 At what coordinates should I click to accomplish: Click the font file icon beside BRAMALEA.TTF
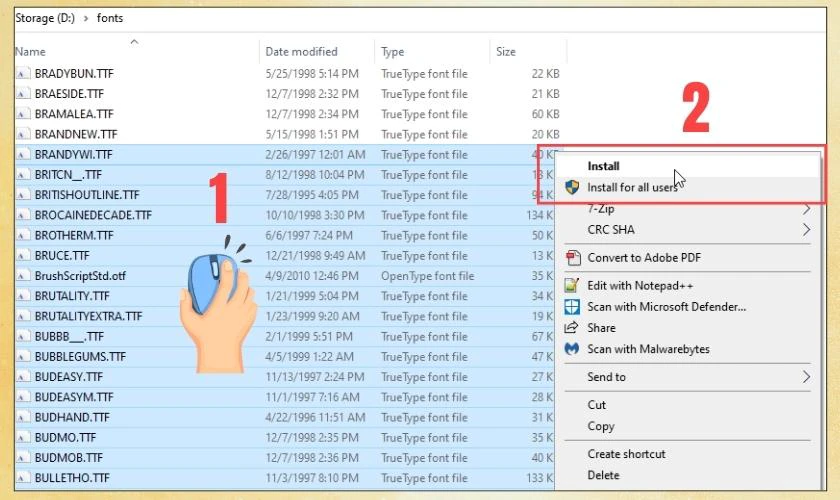pos(22,114)
